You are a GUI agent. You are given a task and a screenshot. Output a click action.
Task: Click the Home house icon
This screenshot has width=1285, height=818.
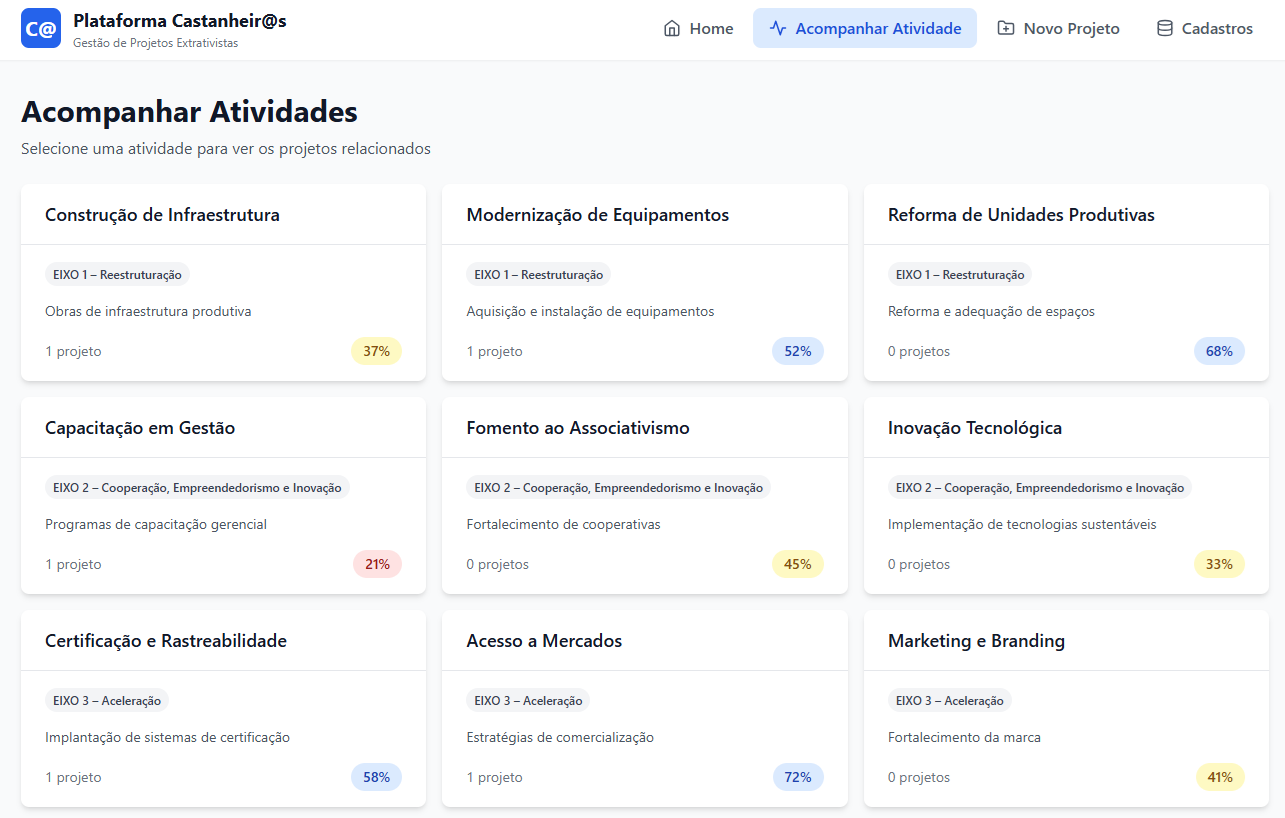coord(672,28)
